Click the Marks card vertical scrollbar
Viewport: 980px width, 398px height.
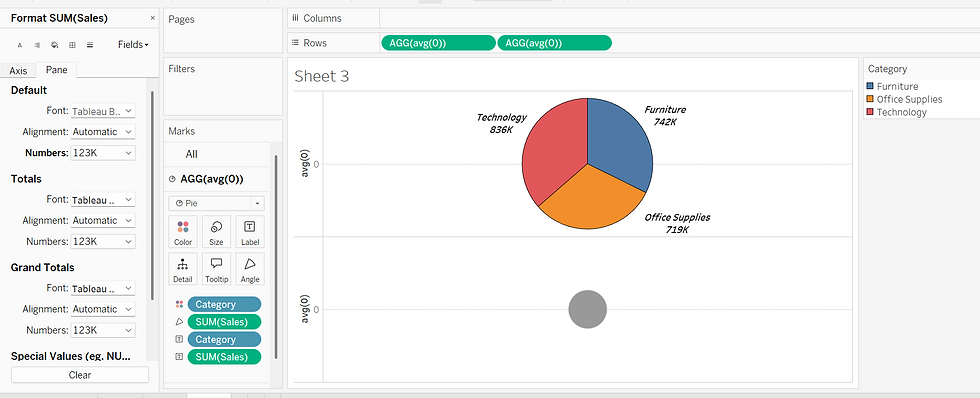[x=275, y=256]
